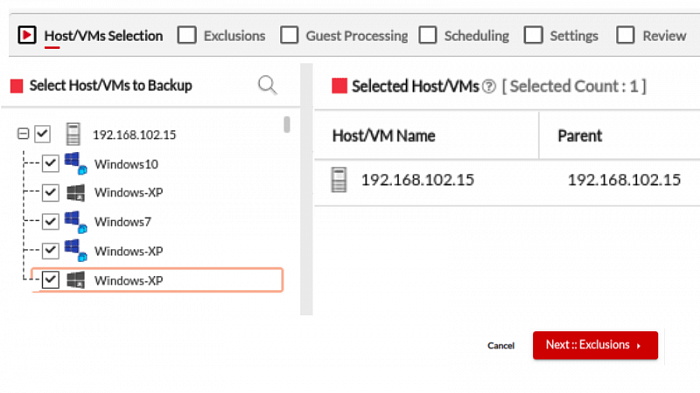Screen dimensions: 700x393
Task: Click the Selected Count : 1 text
Action: pyautogui.click(x=574, y=86)
